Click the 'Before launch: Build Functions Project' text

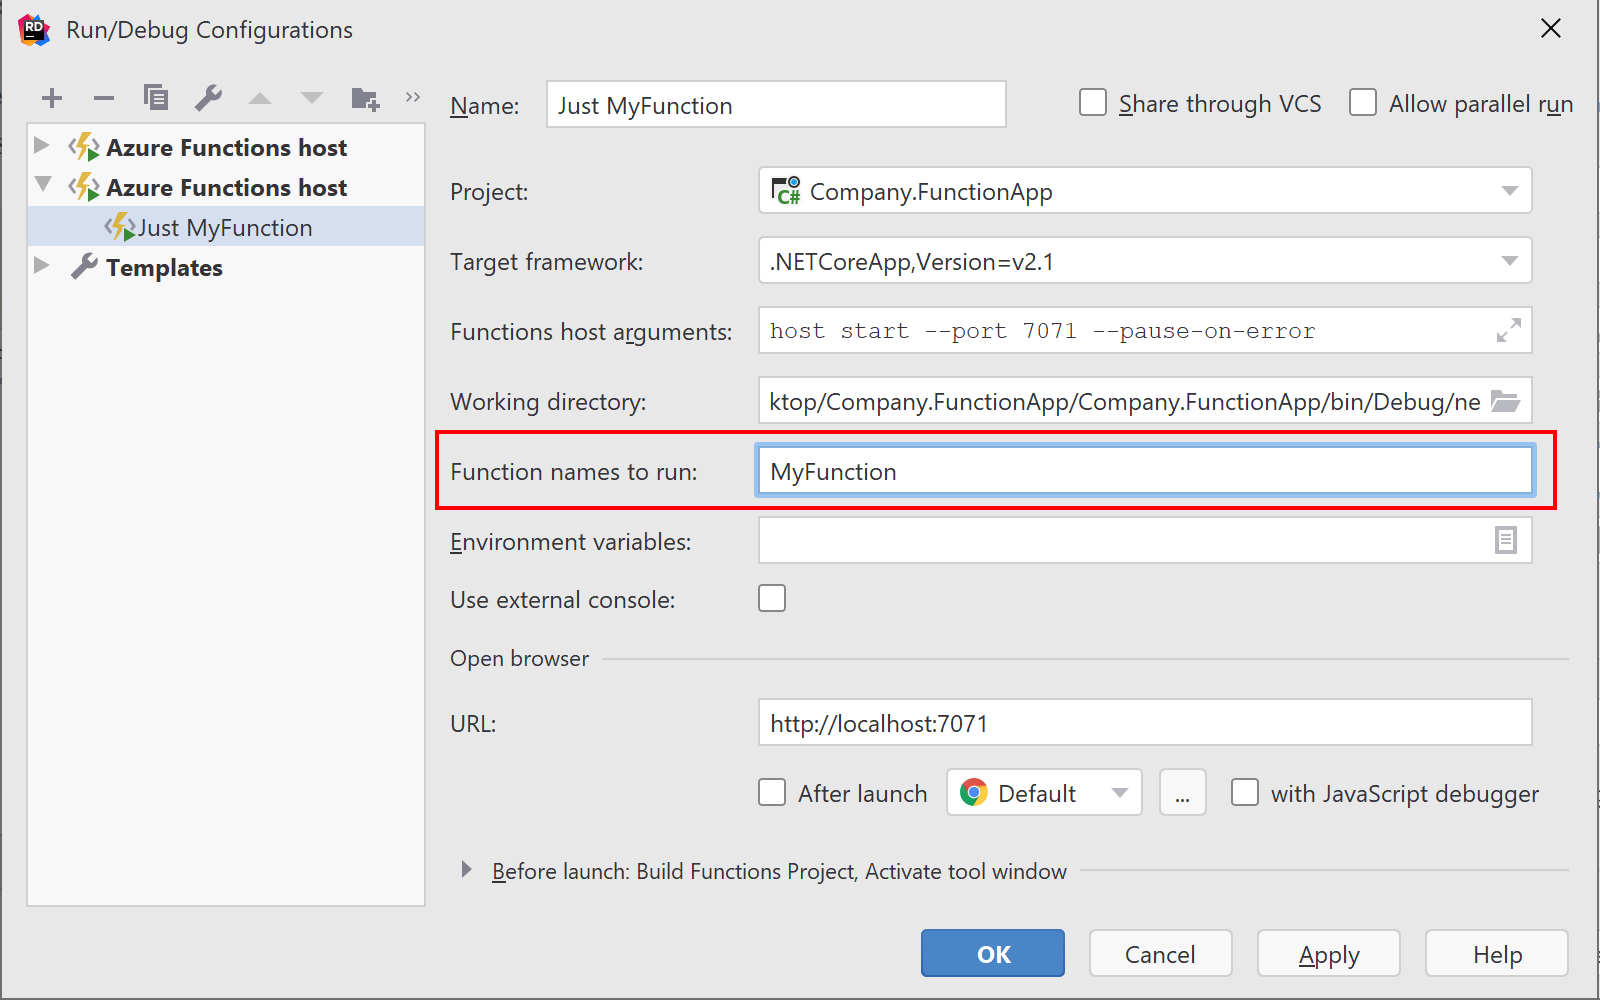tap(674, 871)
